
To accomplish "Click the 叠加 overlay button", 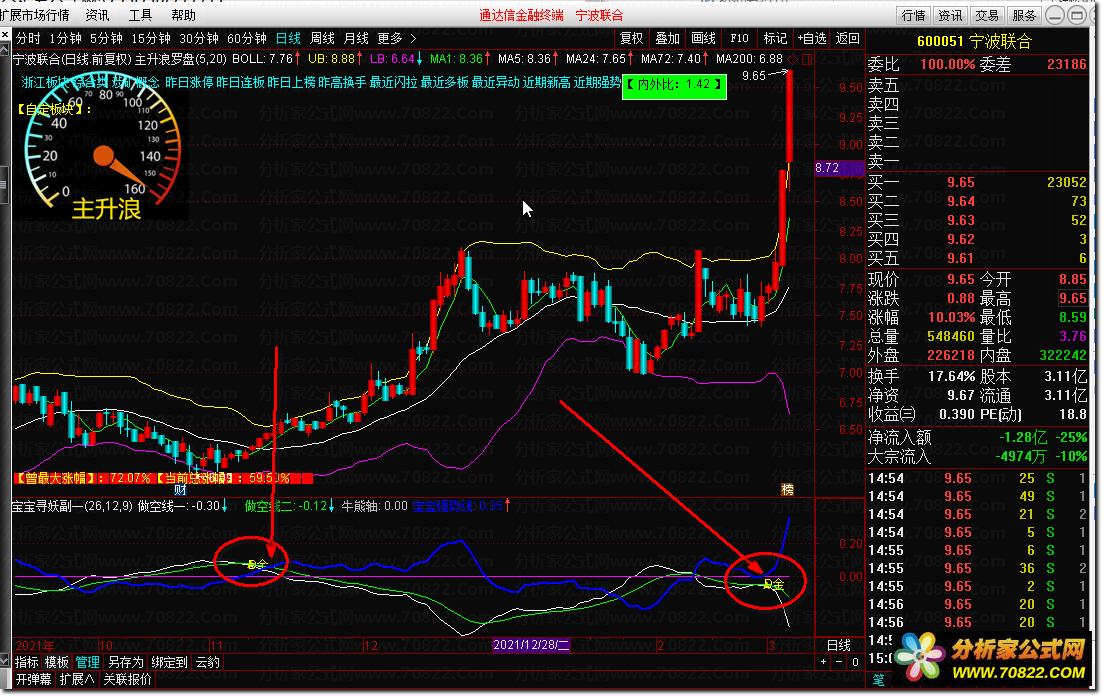I will [x=667, y=38].
